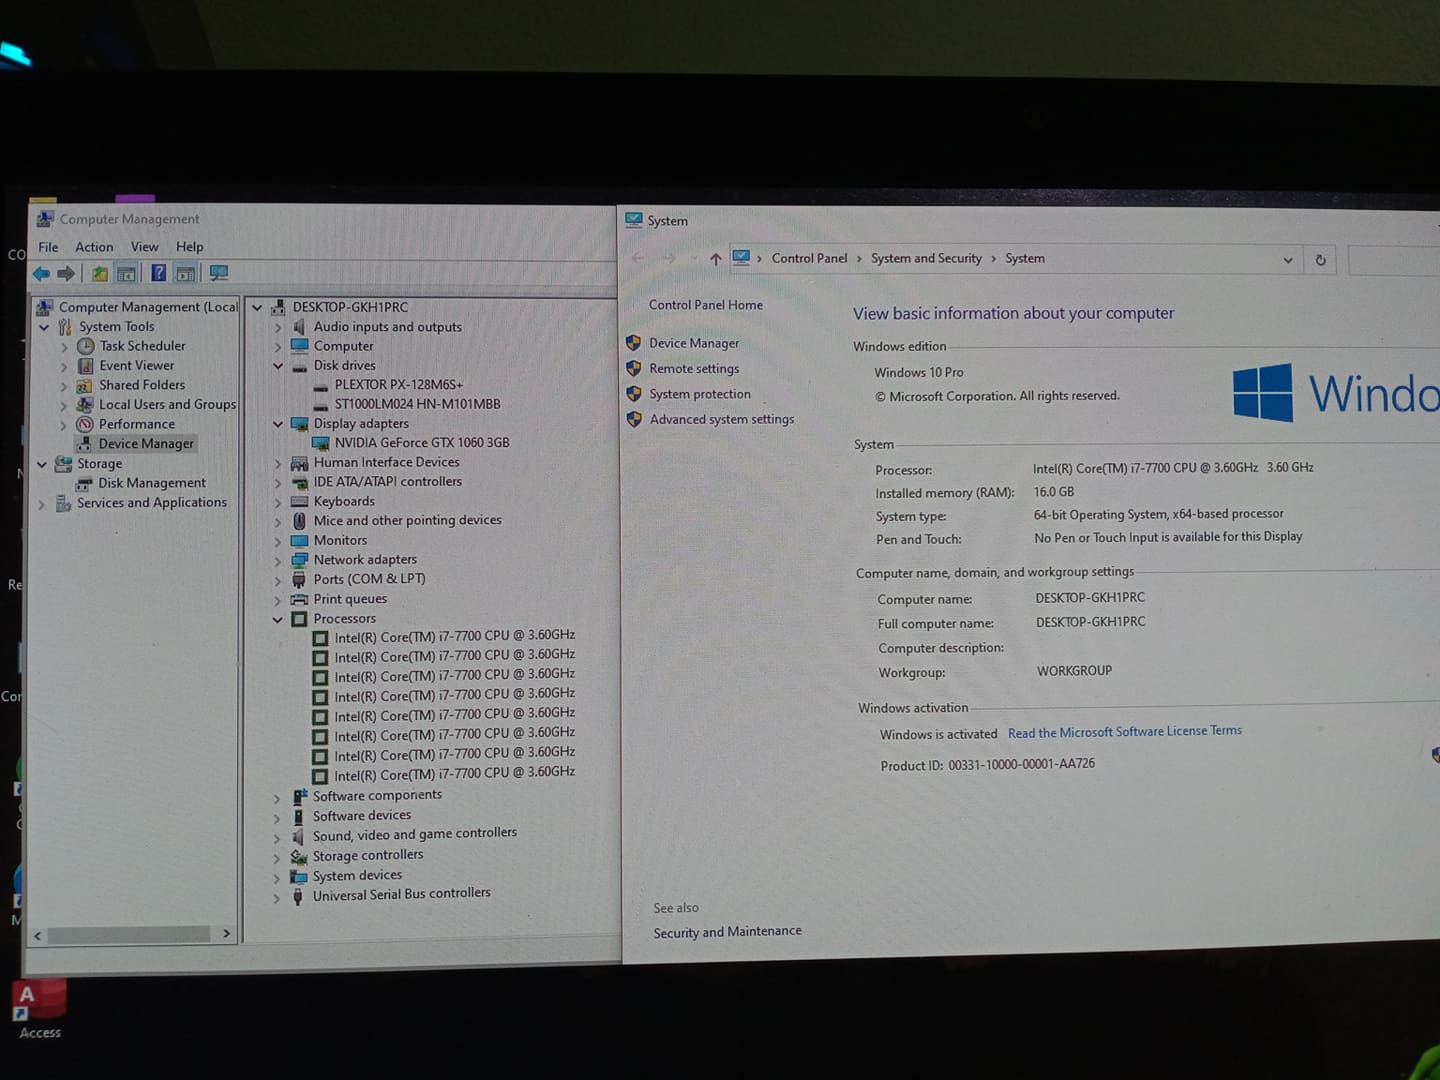Go back with the toolbar's blue arrow
The width and height of the screenshot is (1440, 1080).
(x=41, y=273)
